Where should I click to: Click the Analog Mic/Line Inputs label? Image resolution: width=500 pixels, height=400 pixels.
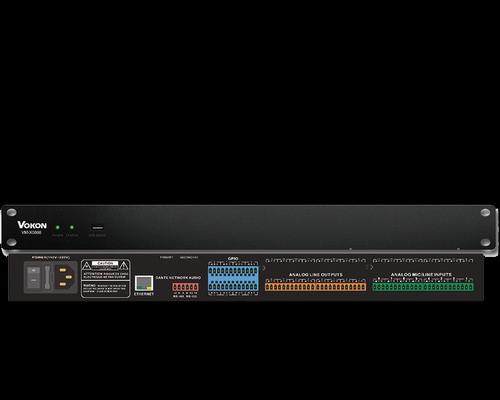coord(421,275)
